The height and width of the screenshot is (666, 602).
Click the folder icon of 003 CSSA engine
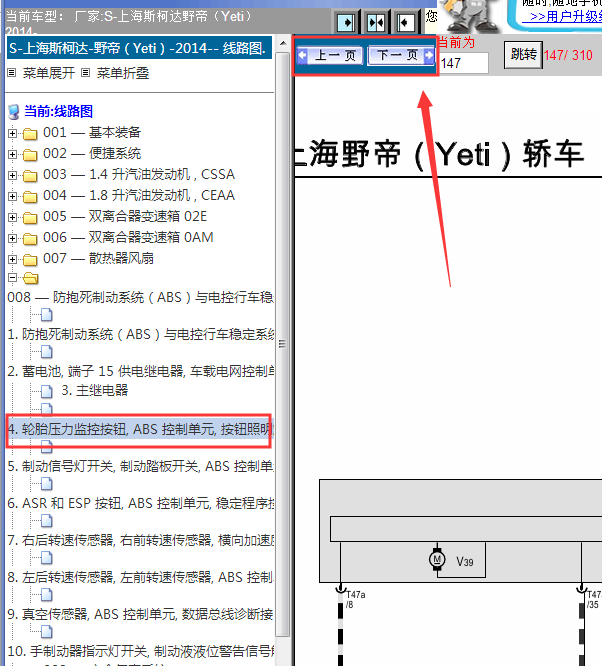(30, 176)
